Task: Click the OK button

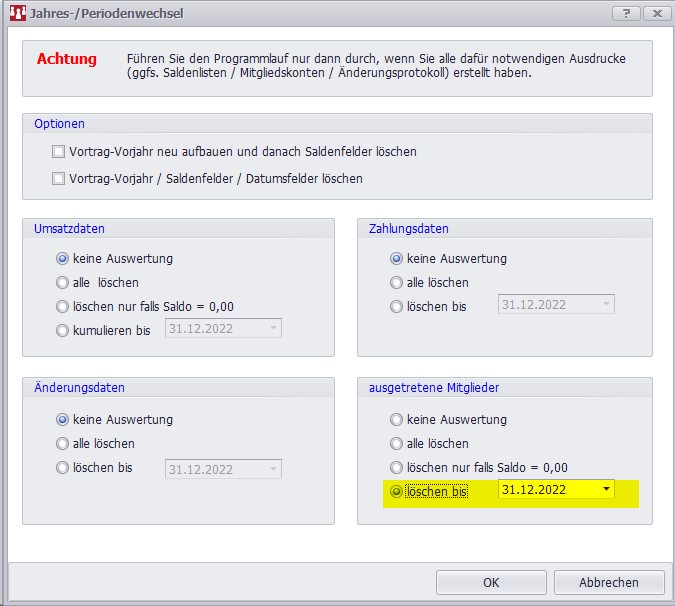Action: point(491,582)
